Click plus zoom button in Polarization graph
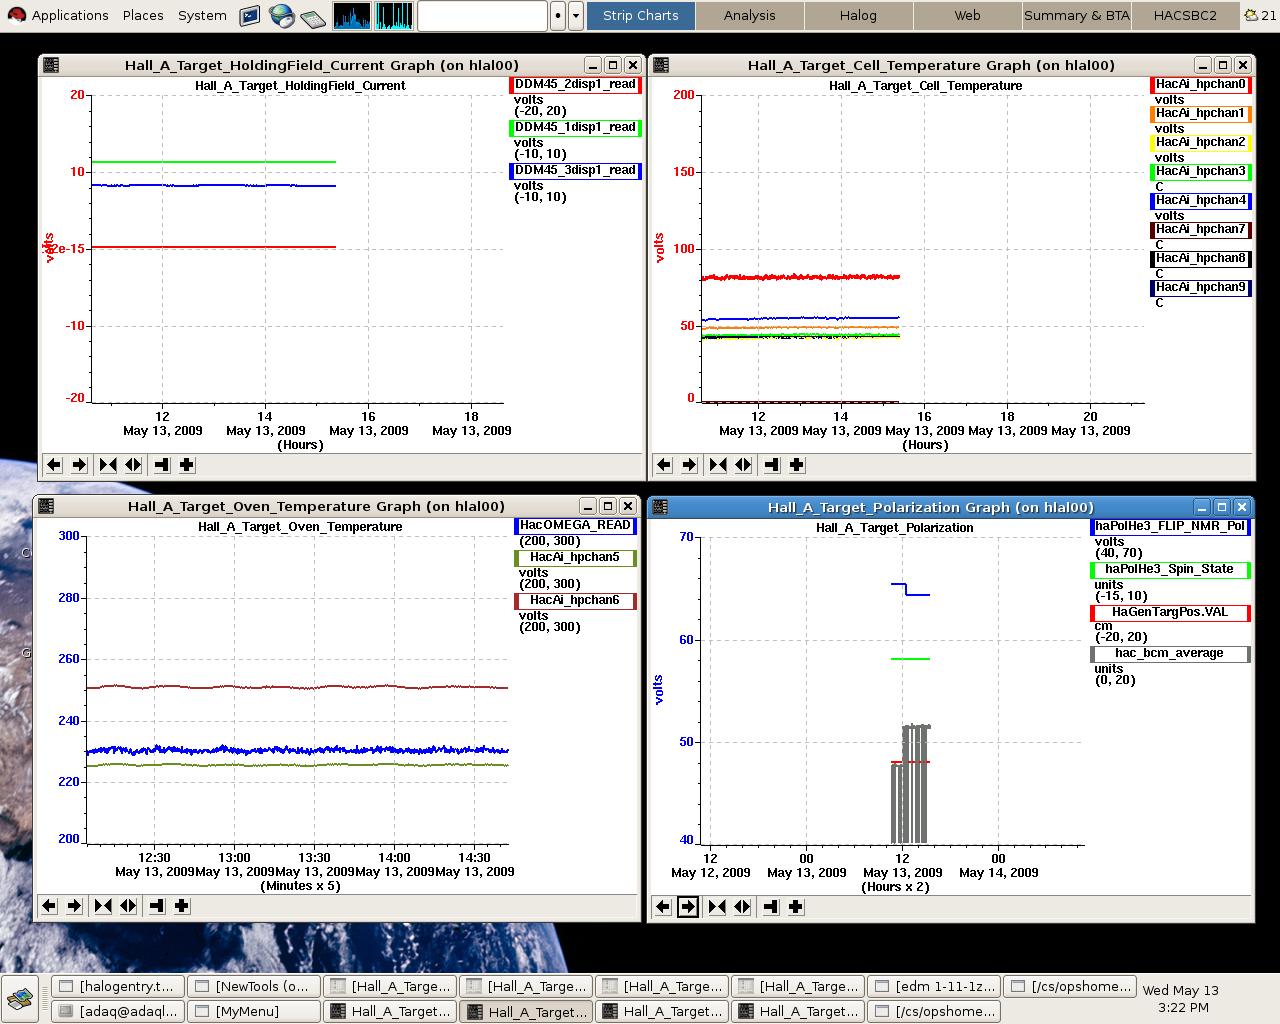1280x1024 pixels. (796, 907)
